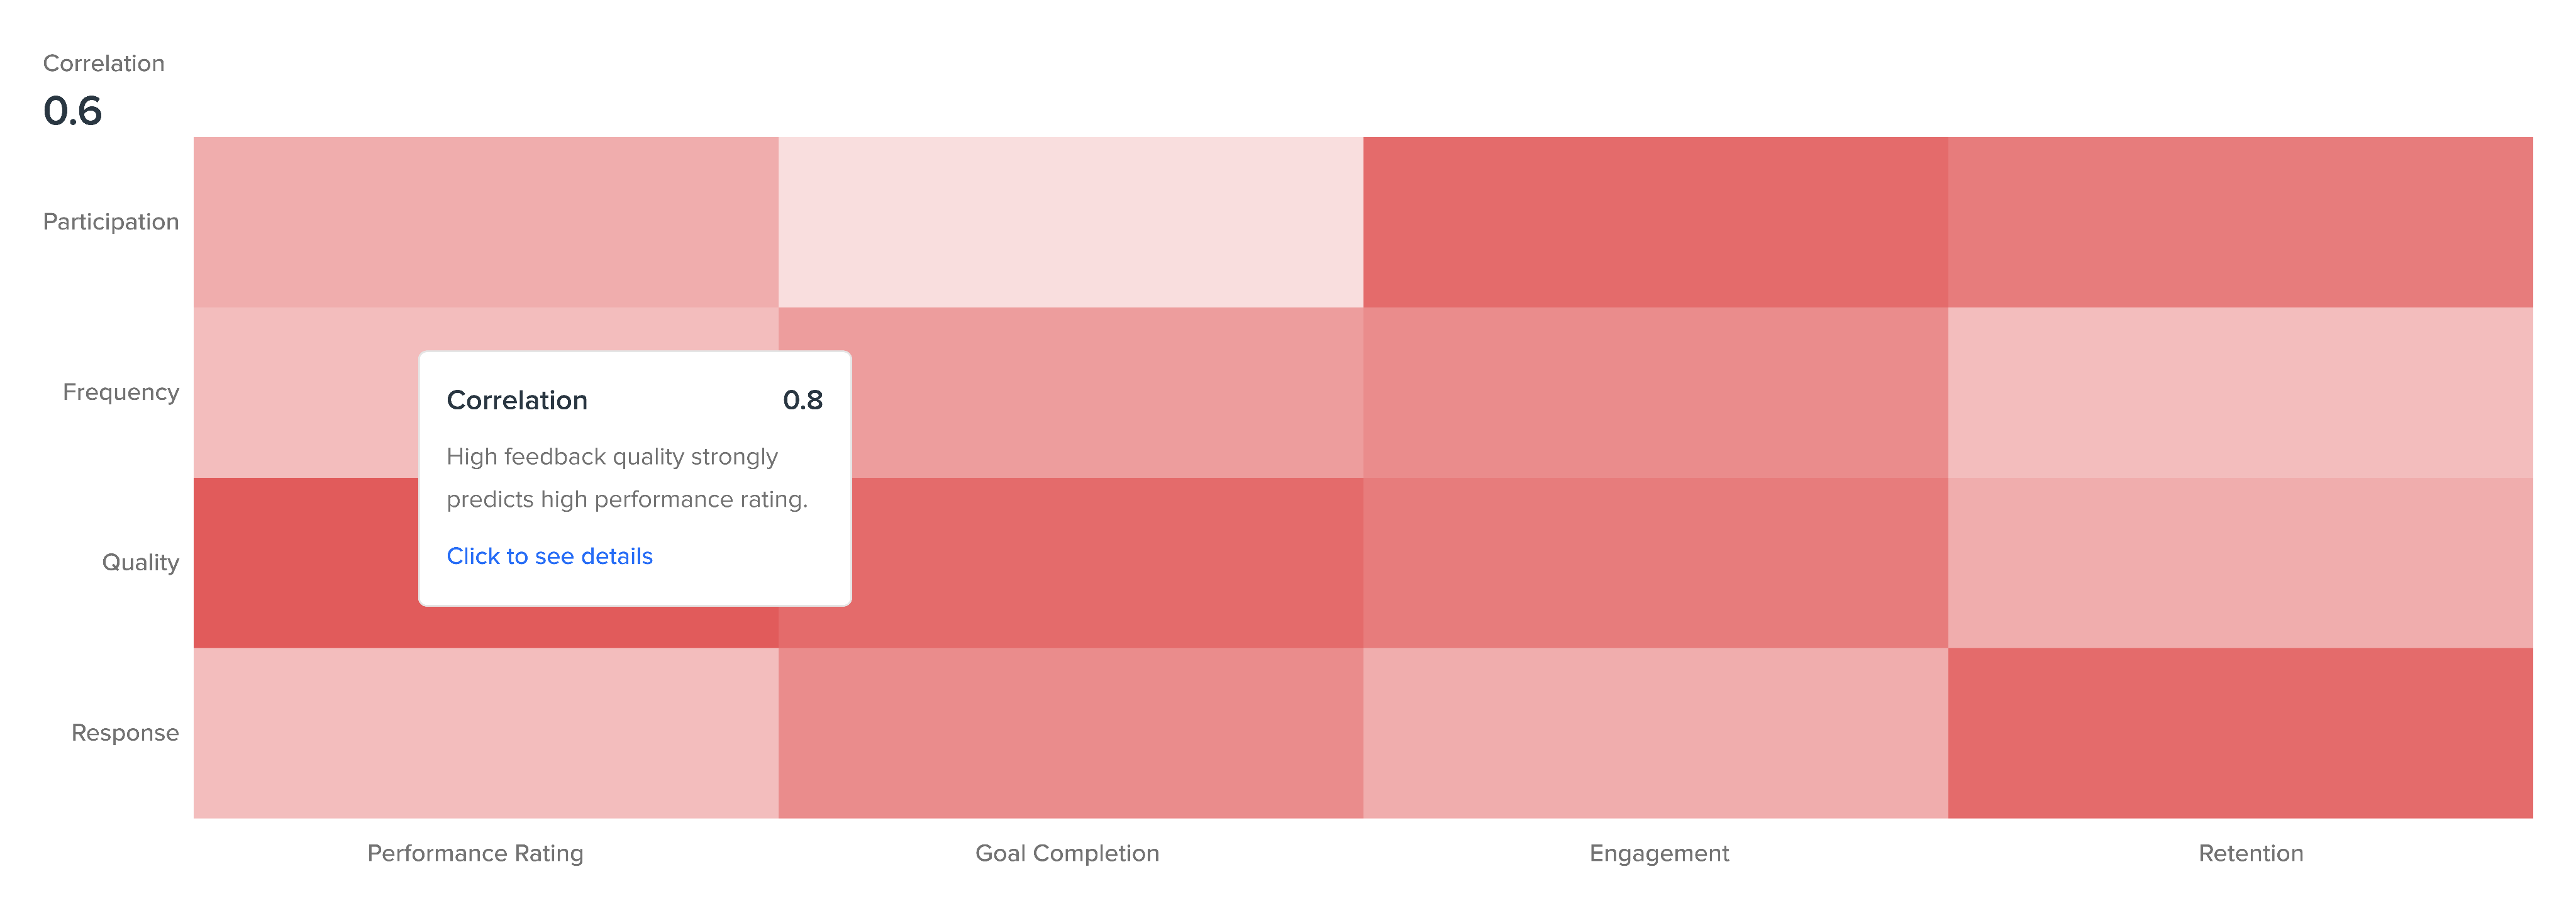The image size is (2576, 918).
Task: Select the Participation and Goal Completion cell
Action: pyautogui.click(x=1070, y=222)
